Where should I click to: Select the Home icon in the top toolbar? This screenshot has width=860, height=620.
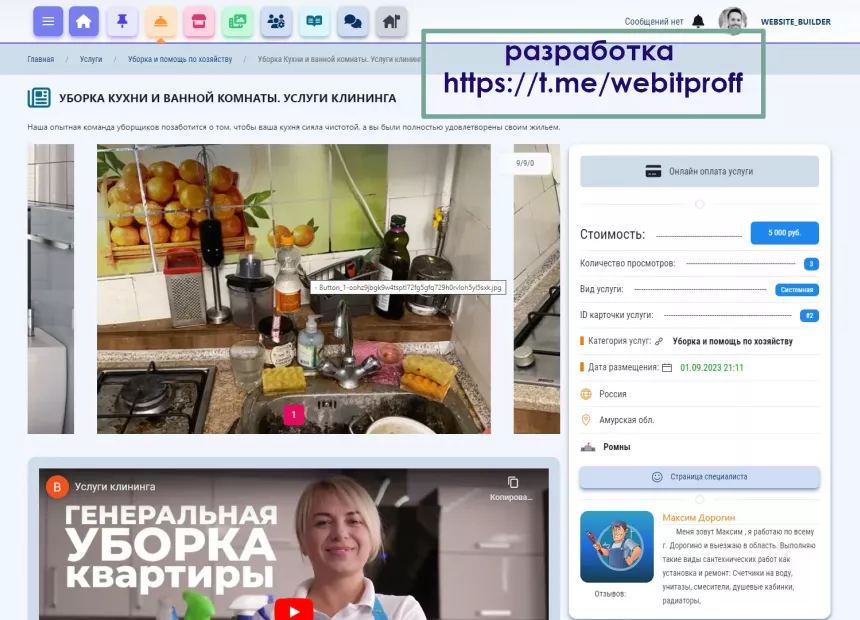point(85,20)
